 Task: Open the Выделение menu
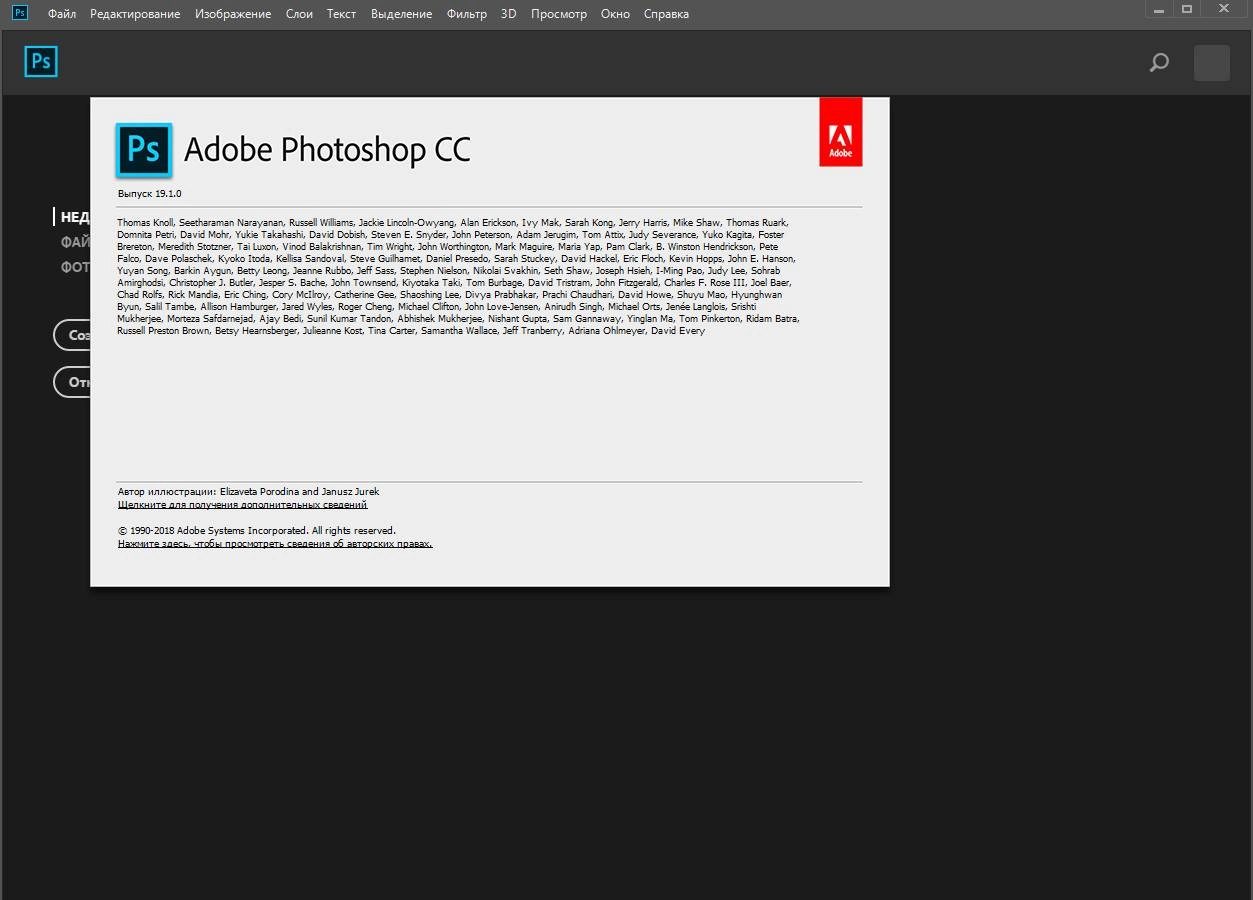click(401, 14)
